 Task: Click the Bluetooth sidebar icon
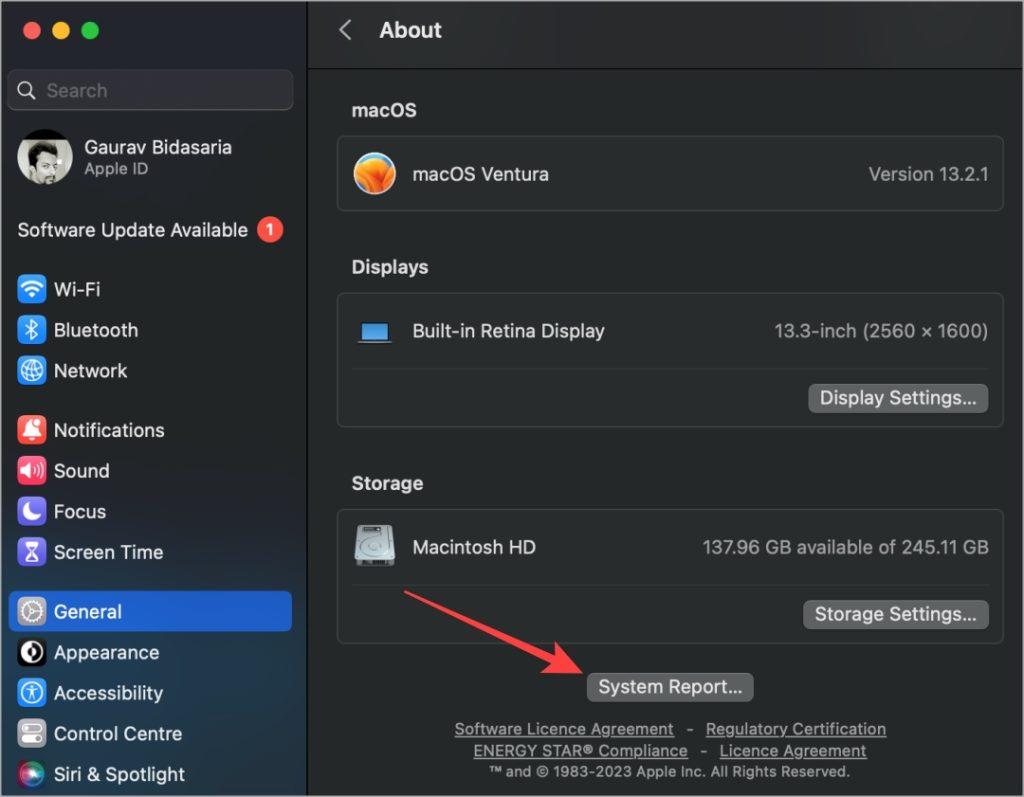[31, 330]
